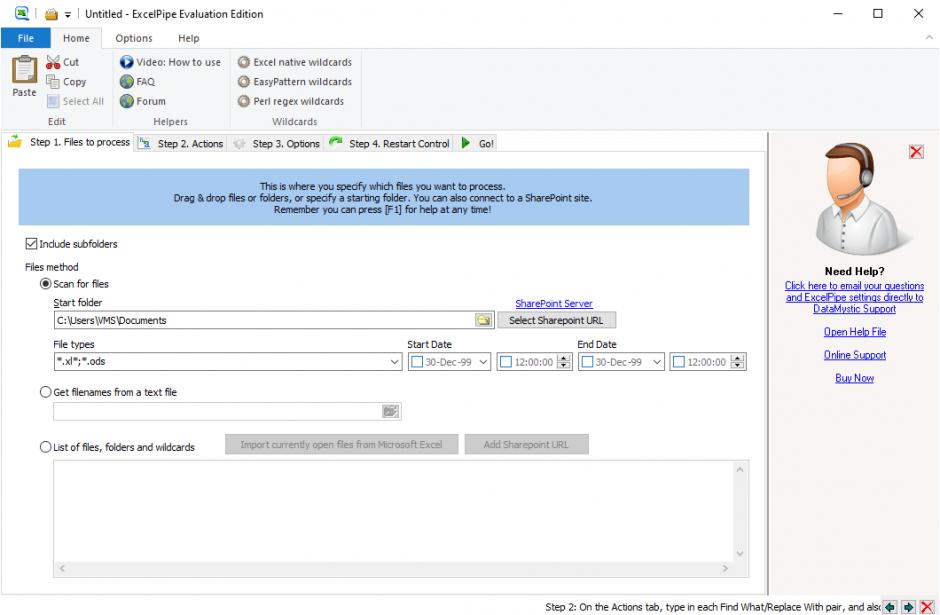
Task: Click the list's horizontal scrollbar left arrow
Action: click(62, 568)
